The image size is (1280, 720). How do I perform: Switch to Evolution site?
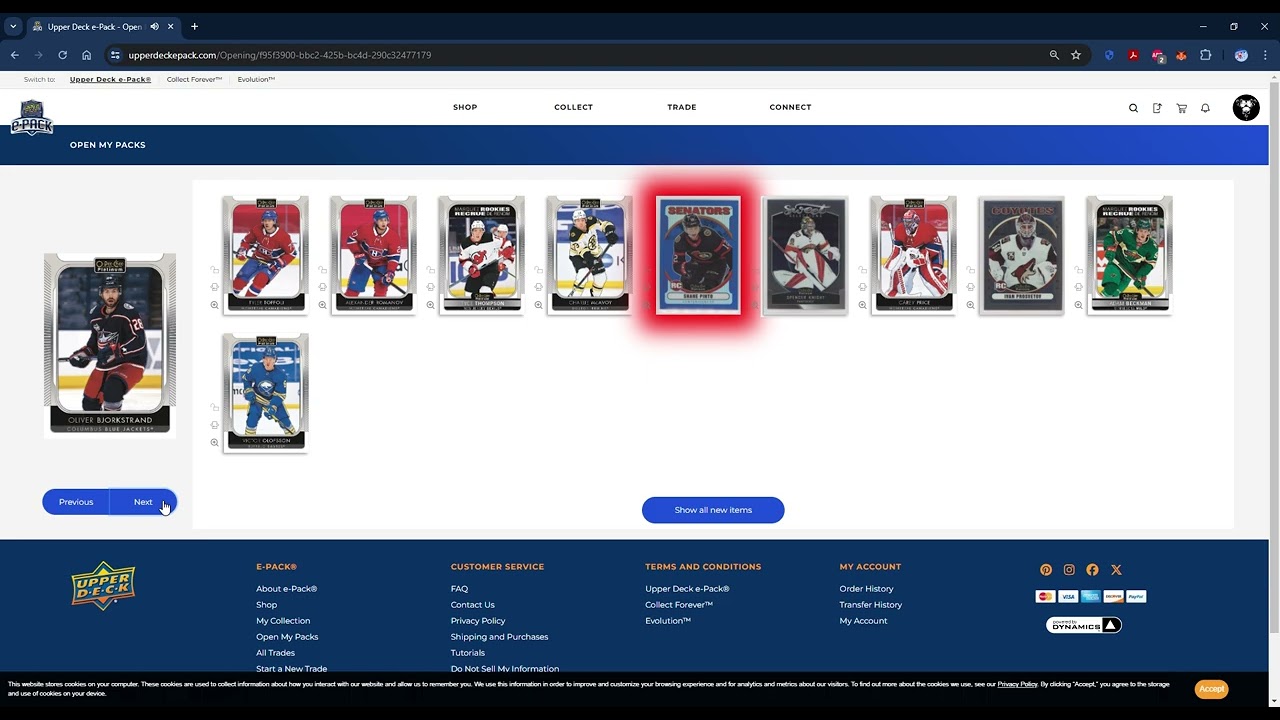tap(256, 79)
